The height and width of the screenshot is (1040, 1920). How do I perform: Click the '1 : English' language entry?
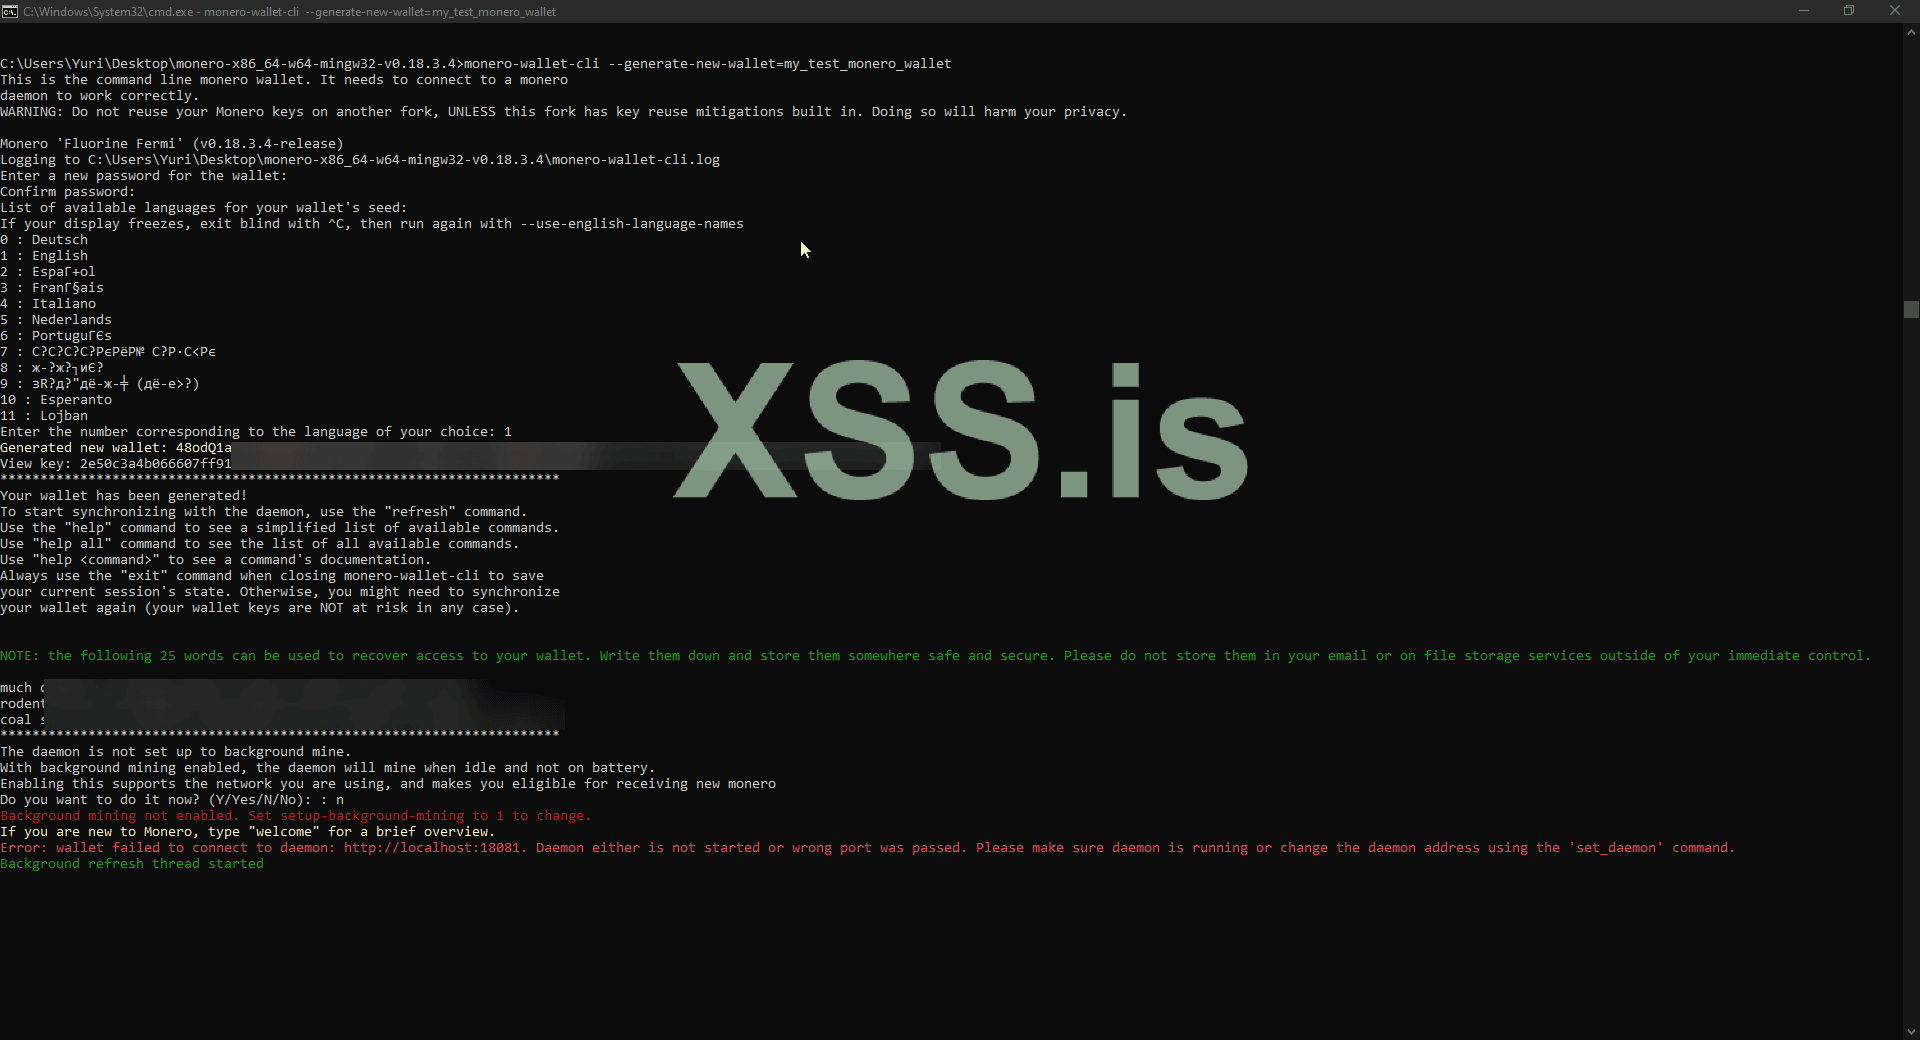44,256
